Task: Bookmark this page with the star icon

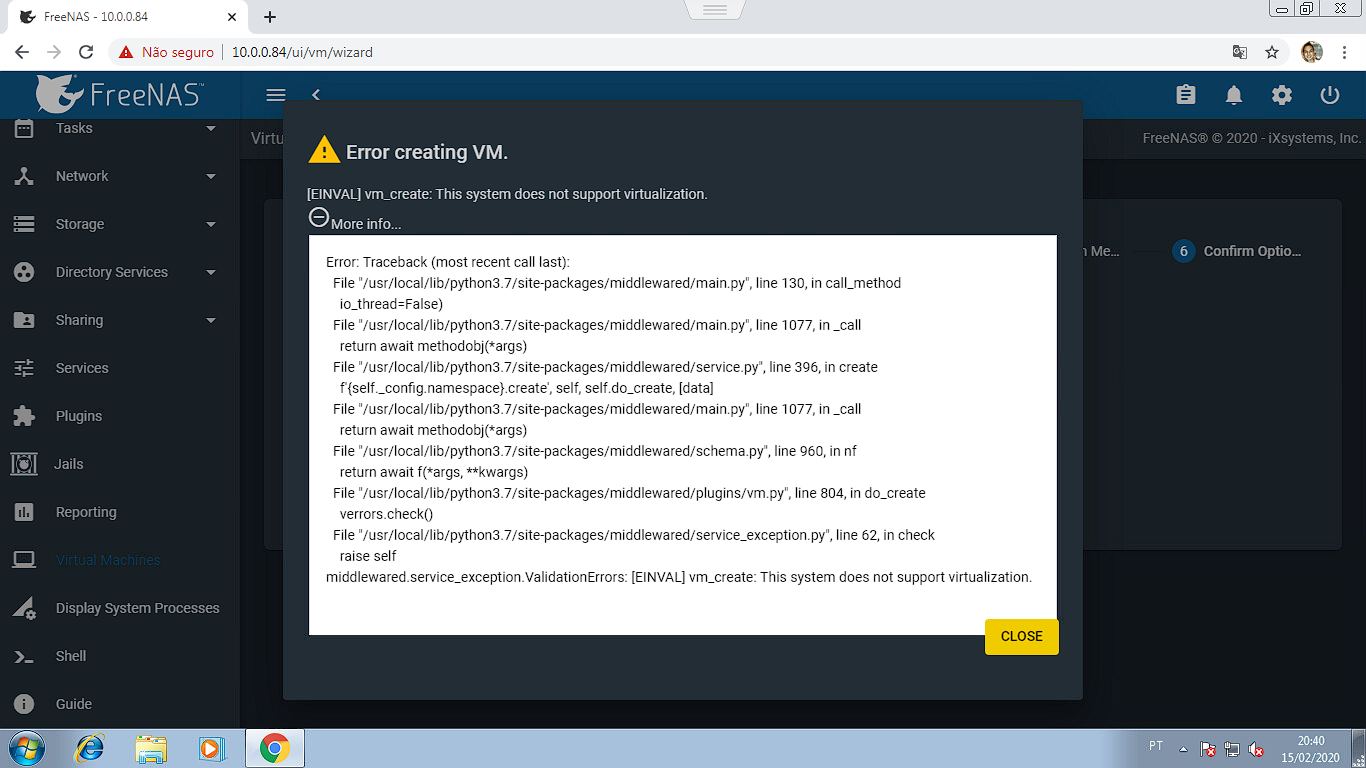Action: click(1272, 52)
